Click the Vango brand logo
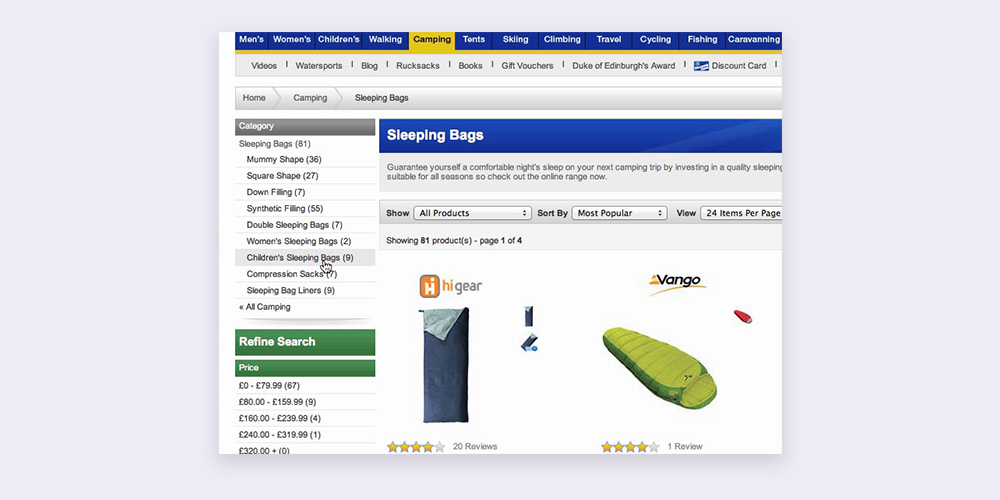The width and height of the screenshot is (1000, 500). [677, 284]
